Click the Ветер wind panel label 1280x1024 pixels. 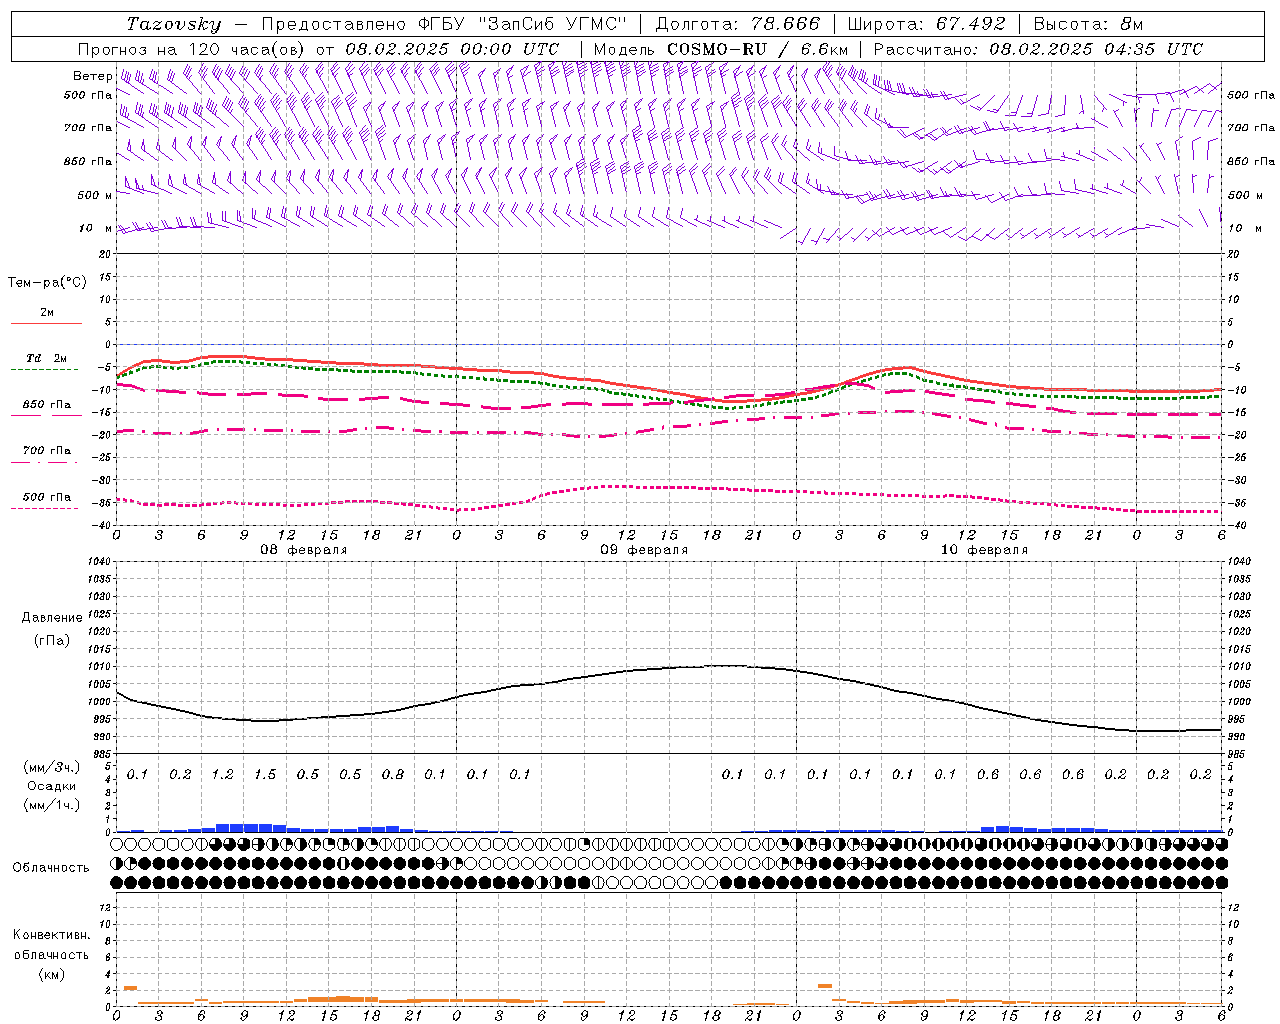92,76
